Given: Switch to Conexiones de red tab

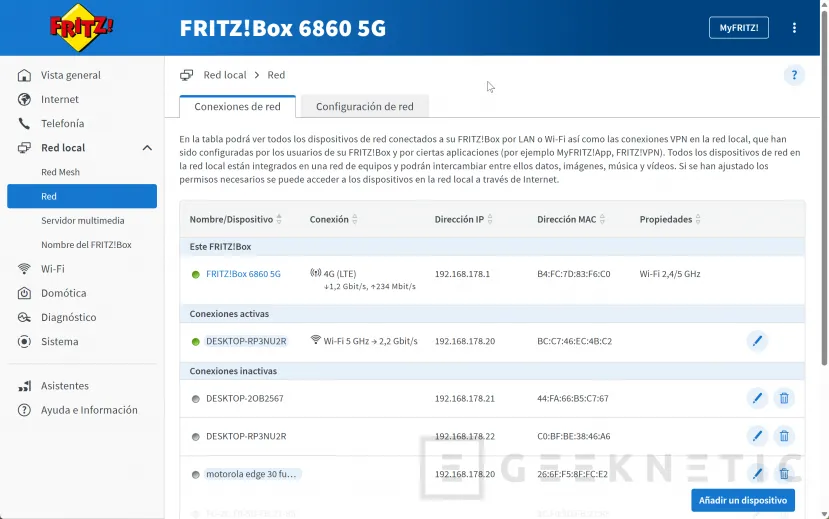Looking at the screenshot, I should 237,107.
